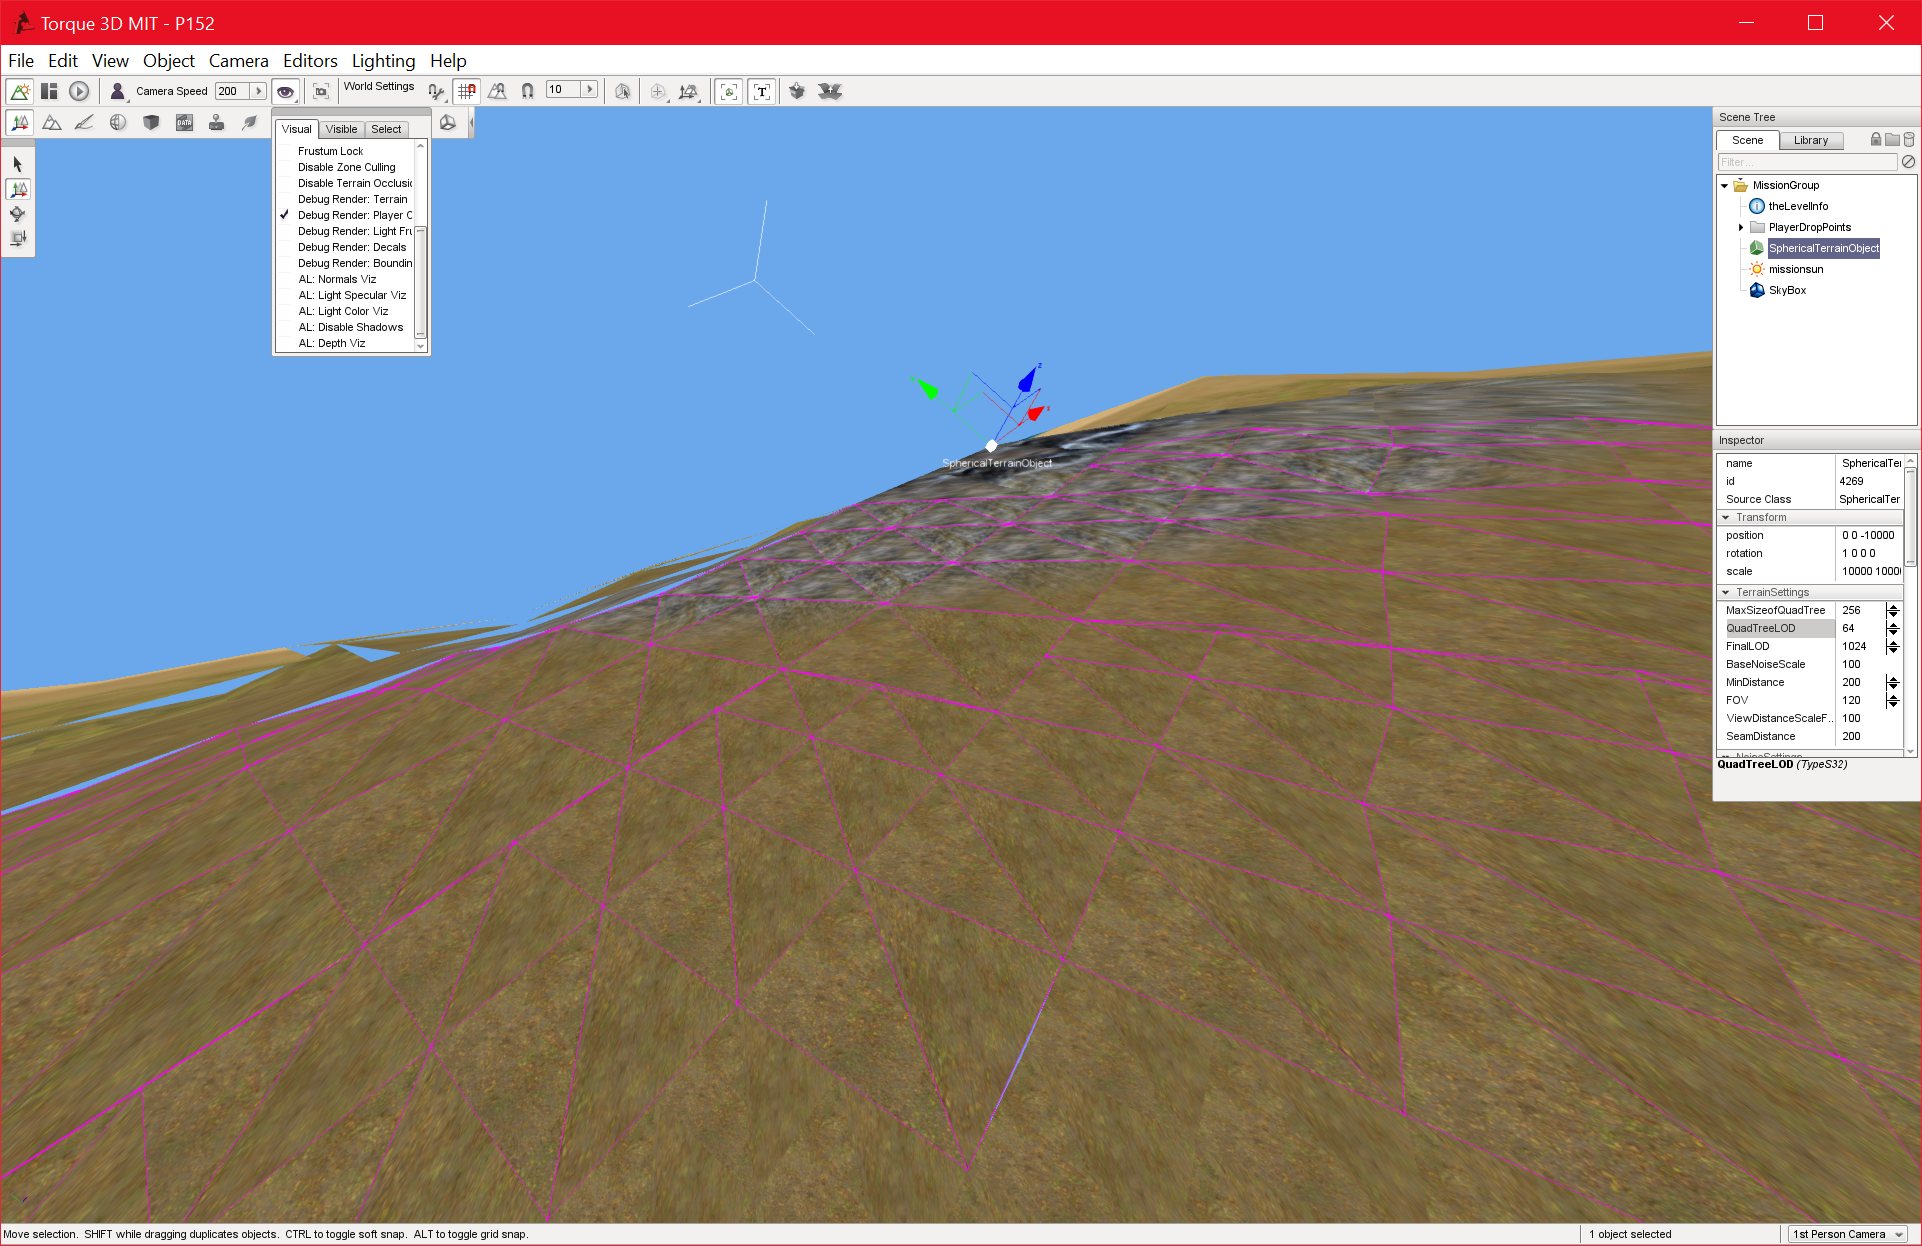Enable Disable Zone Culling option
Viewport: 1922px width, 1246px height.
click(x=346, y=167)
